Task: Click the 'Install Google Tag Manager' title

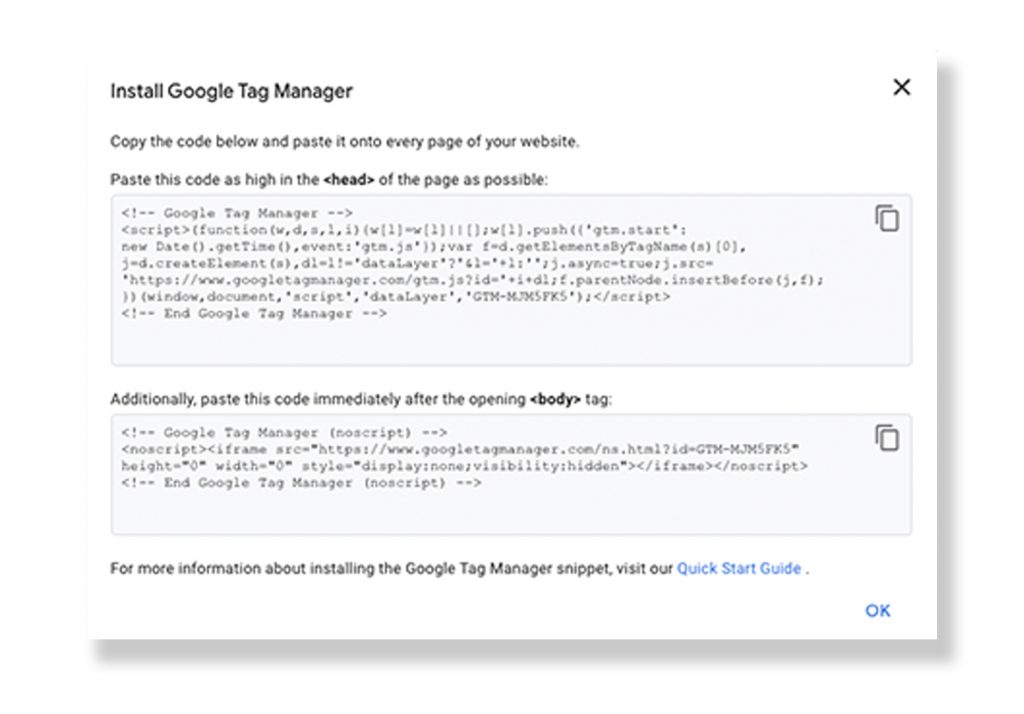Action: coord(231,91)
